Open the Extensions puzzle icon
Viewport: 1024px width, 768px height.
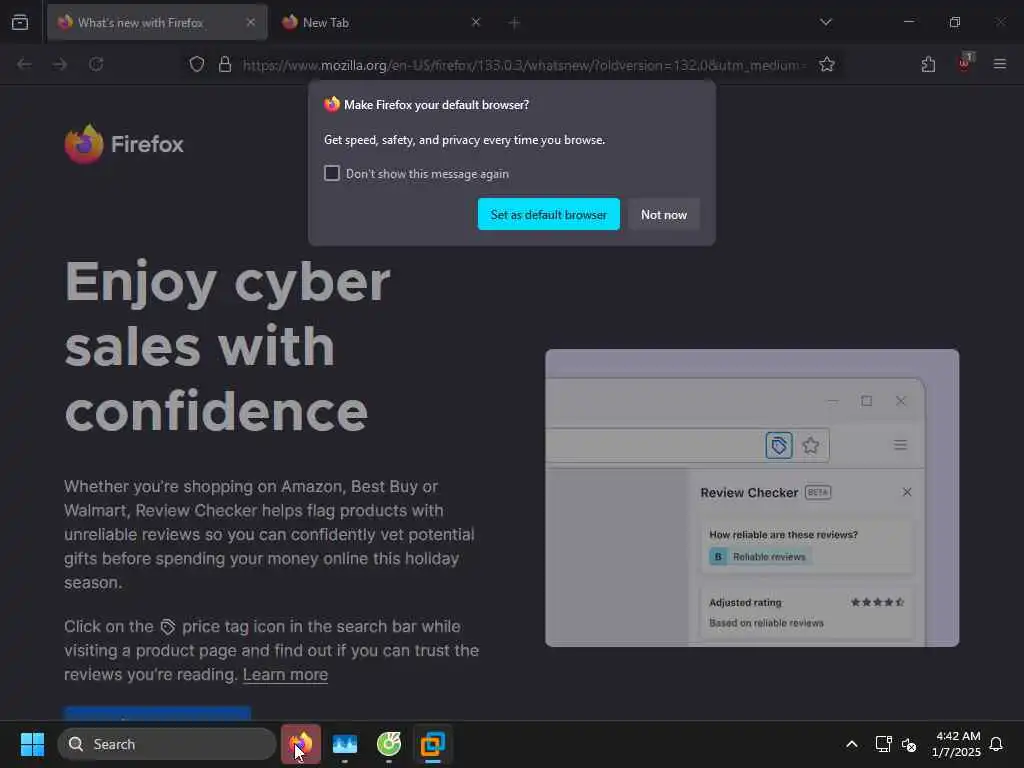coord(928,64)
